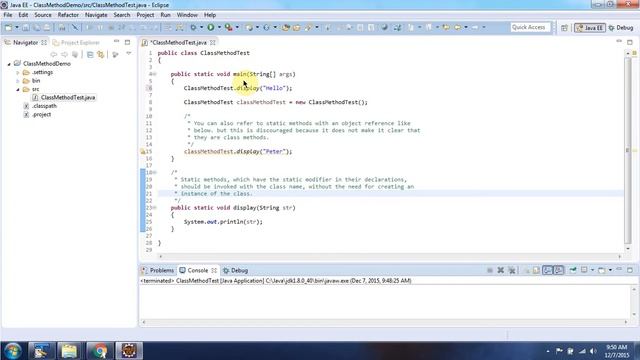This screenshot has height=360, width=640.
Task: Click the warning marker on line 15
Action: (143, 151)
